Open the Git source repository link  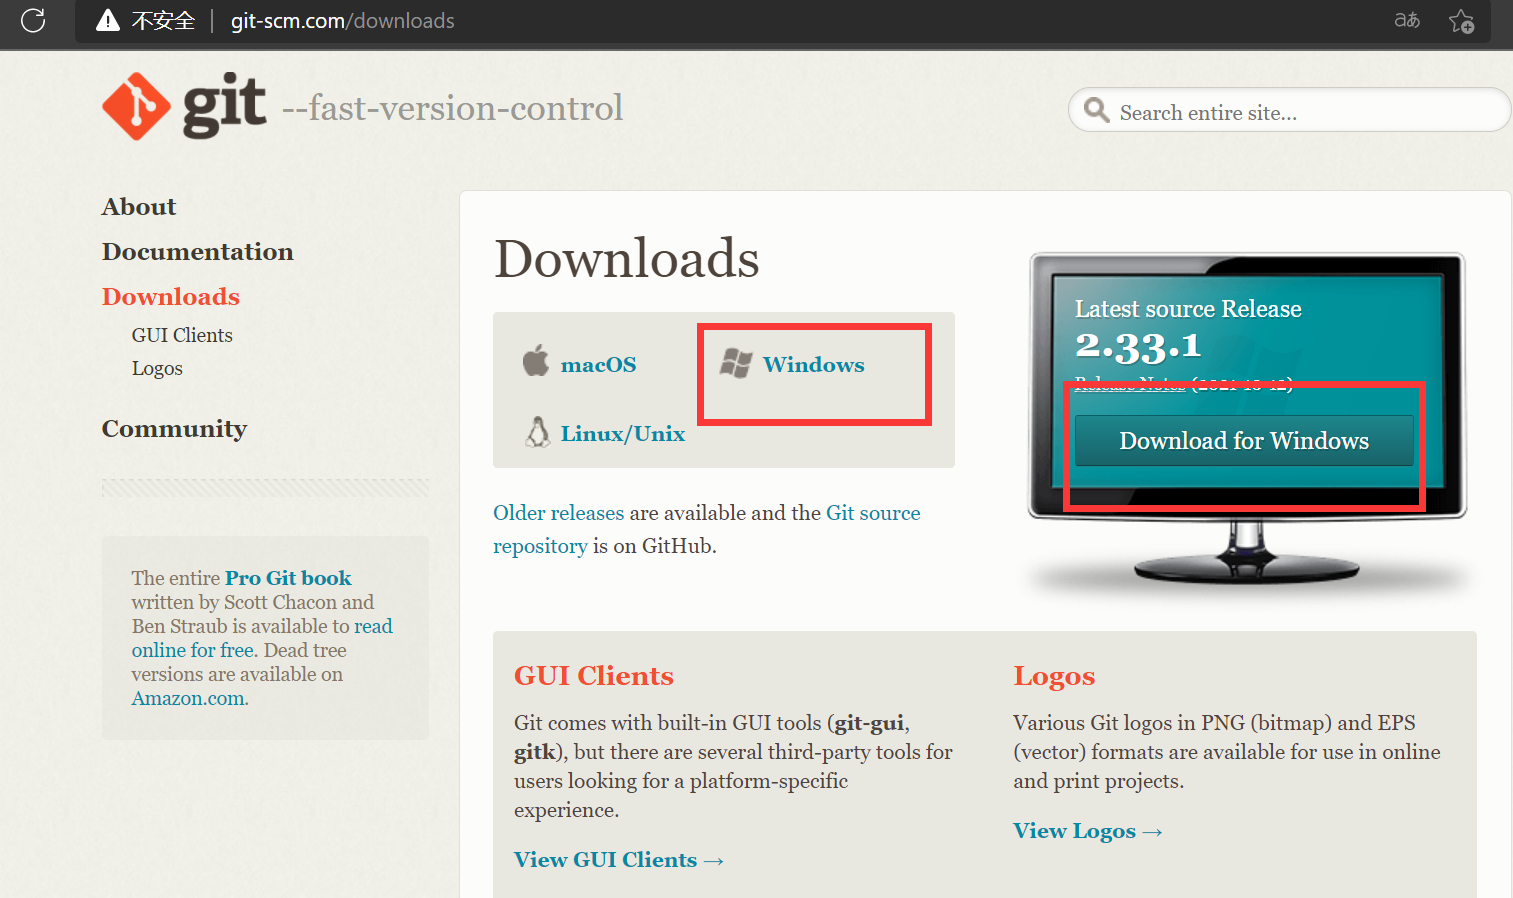tap(707, 529)
